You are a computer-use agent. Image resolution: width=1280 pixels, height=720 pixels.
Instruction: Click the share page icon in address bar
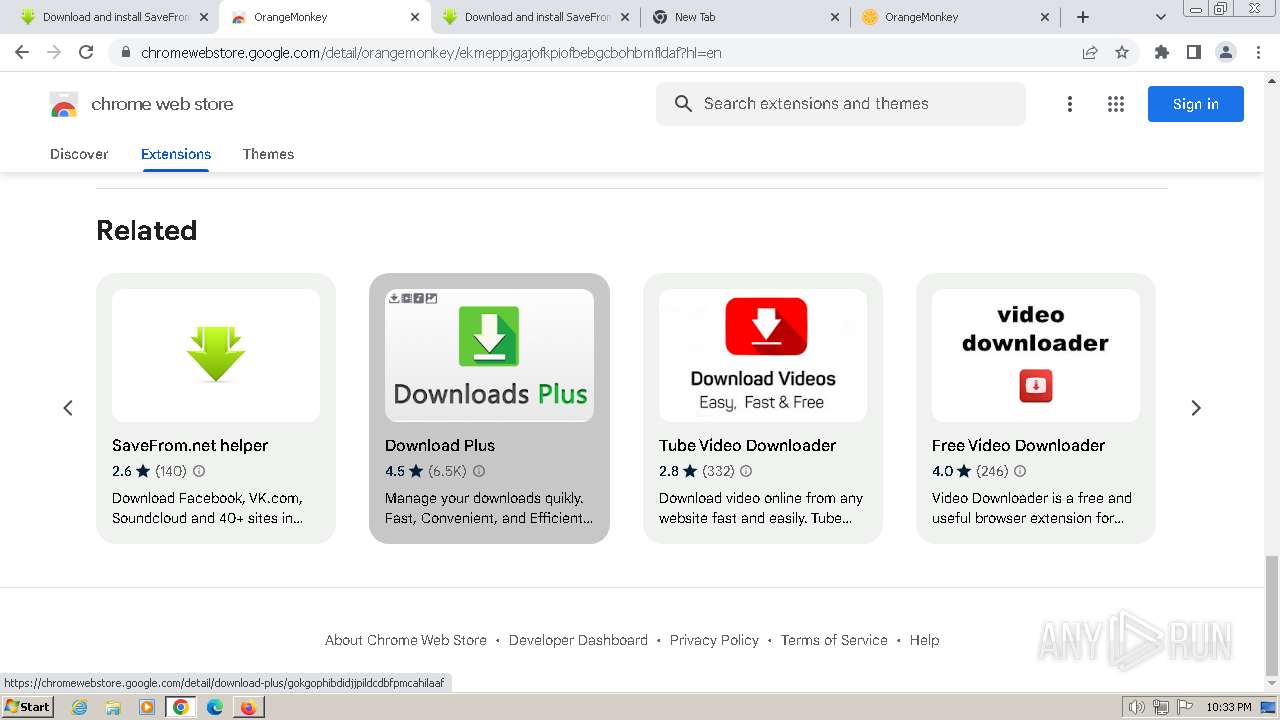tap(1090, 52)
